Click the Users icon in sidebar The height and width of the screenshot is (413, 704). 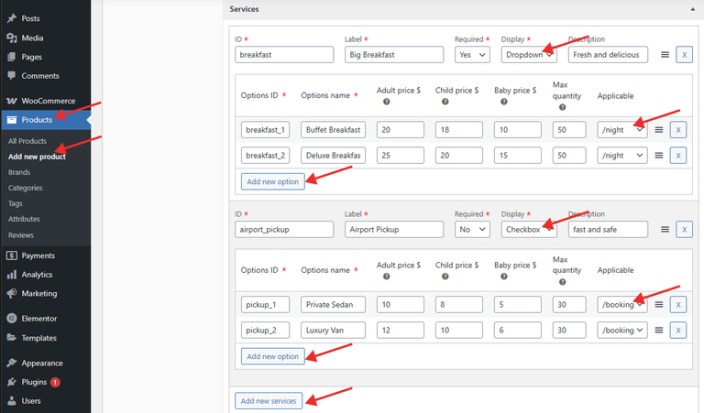(x=12, y=400)
